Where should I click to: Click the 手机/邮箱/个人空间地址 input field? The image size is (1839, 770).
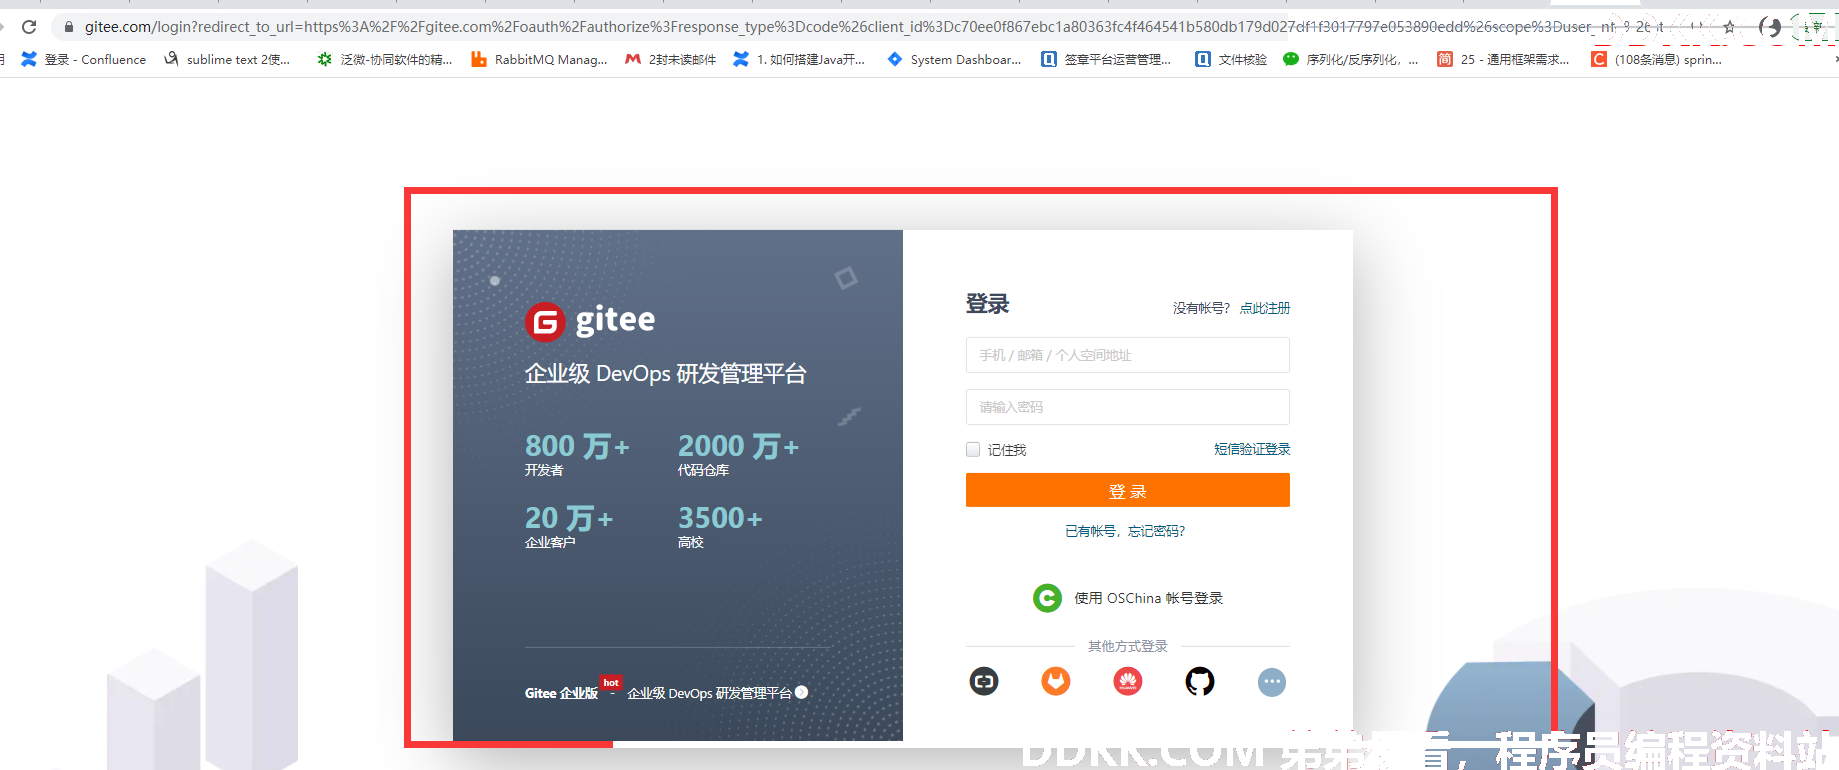[x=1128, y=355]
